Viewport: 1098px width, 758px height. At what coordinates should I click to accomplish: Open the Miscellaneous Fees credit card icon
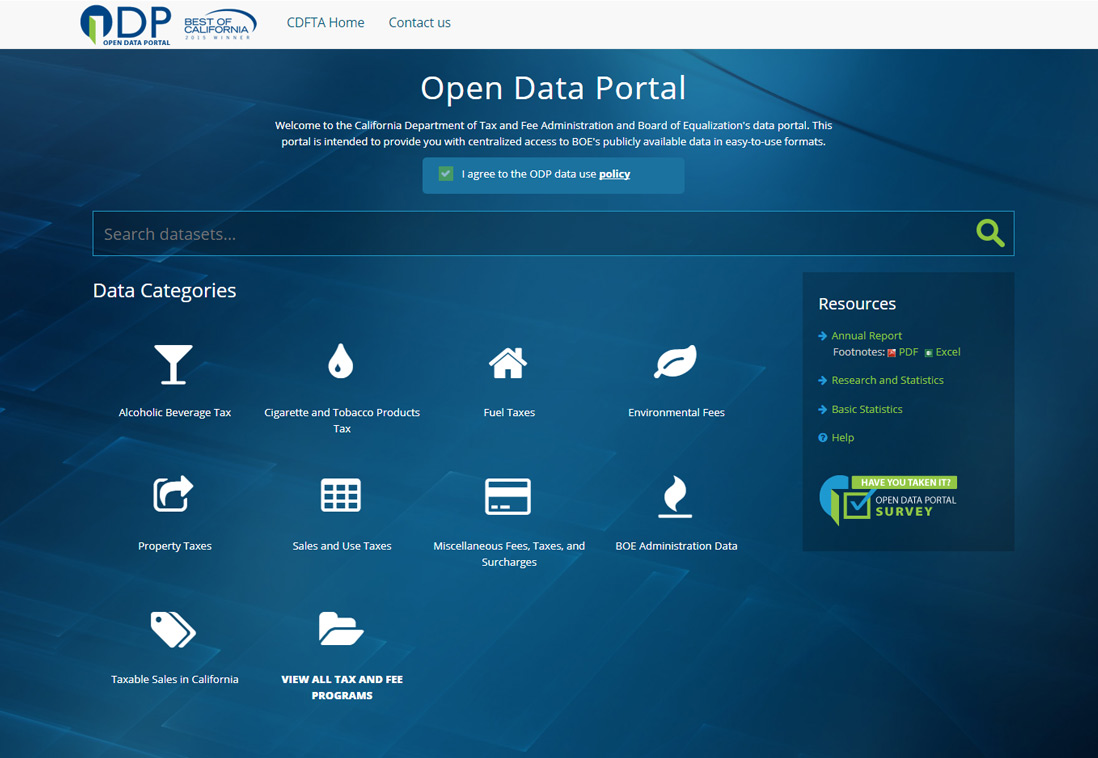508,496
